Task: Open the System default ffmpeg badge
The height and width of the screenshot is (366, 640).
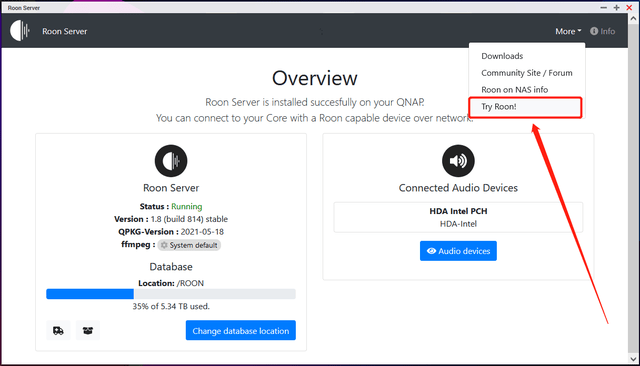Action: (x=189, y=245)
